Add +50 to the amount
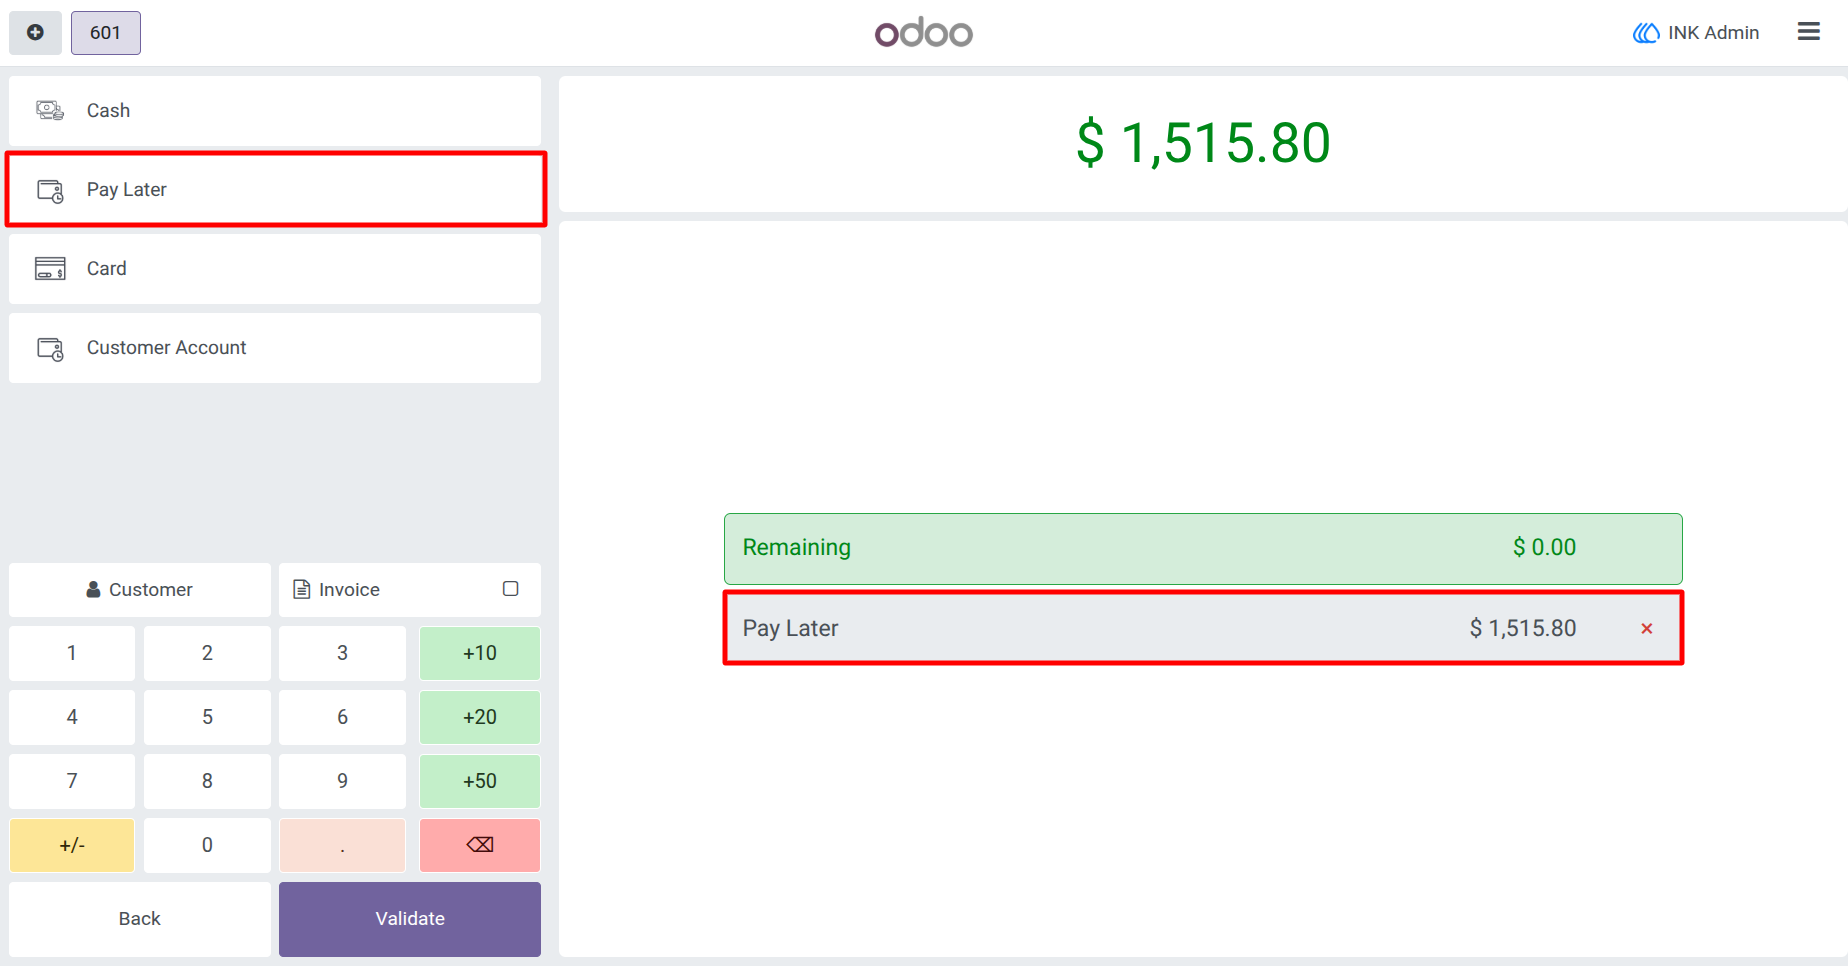Screen dimensions: 1848x966 click(x=480, y=781)
